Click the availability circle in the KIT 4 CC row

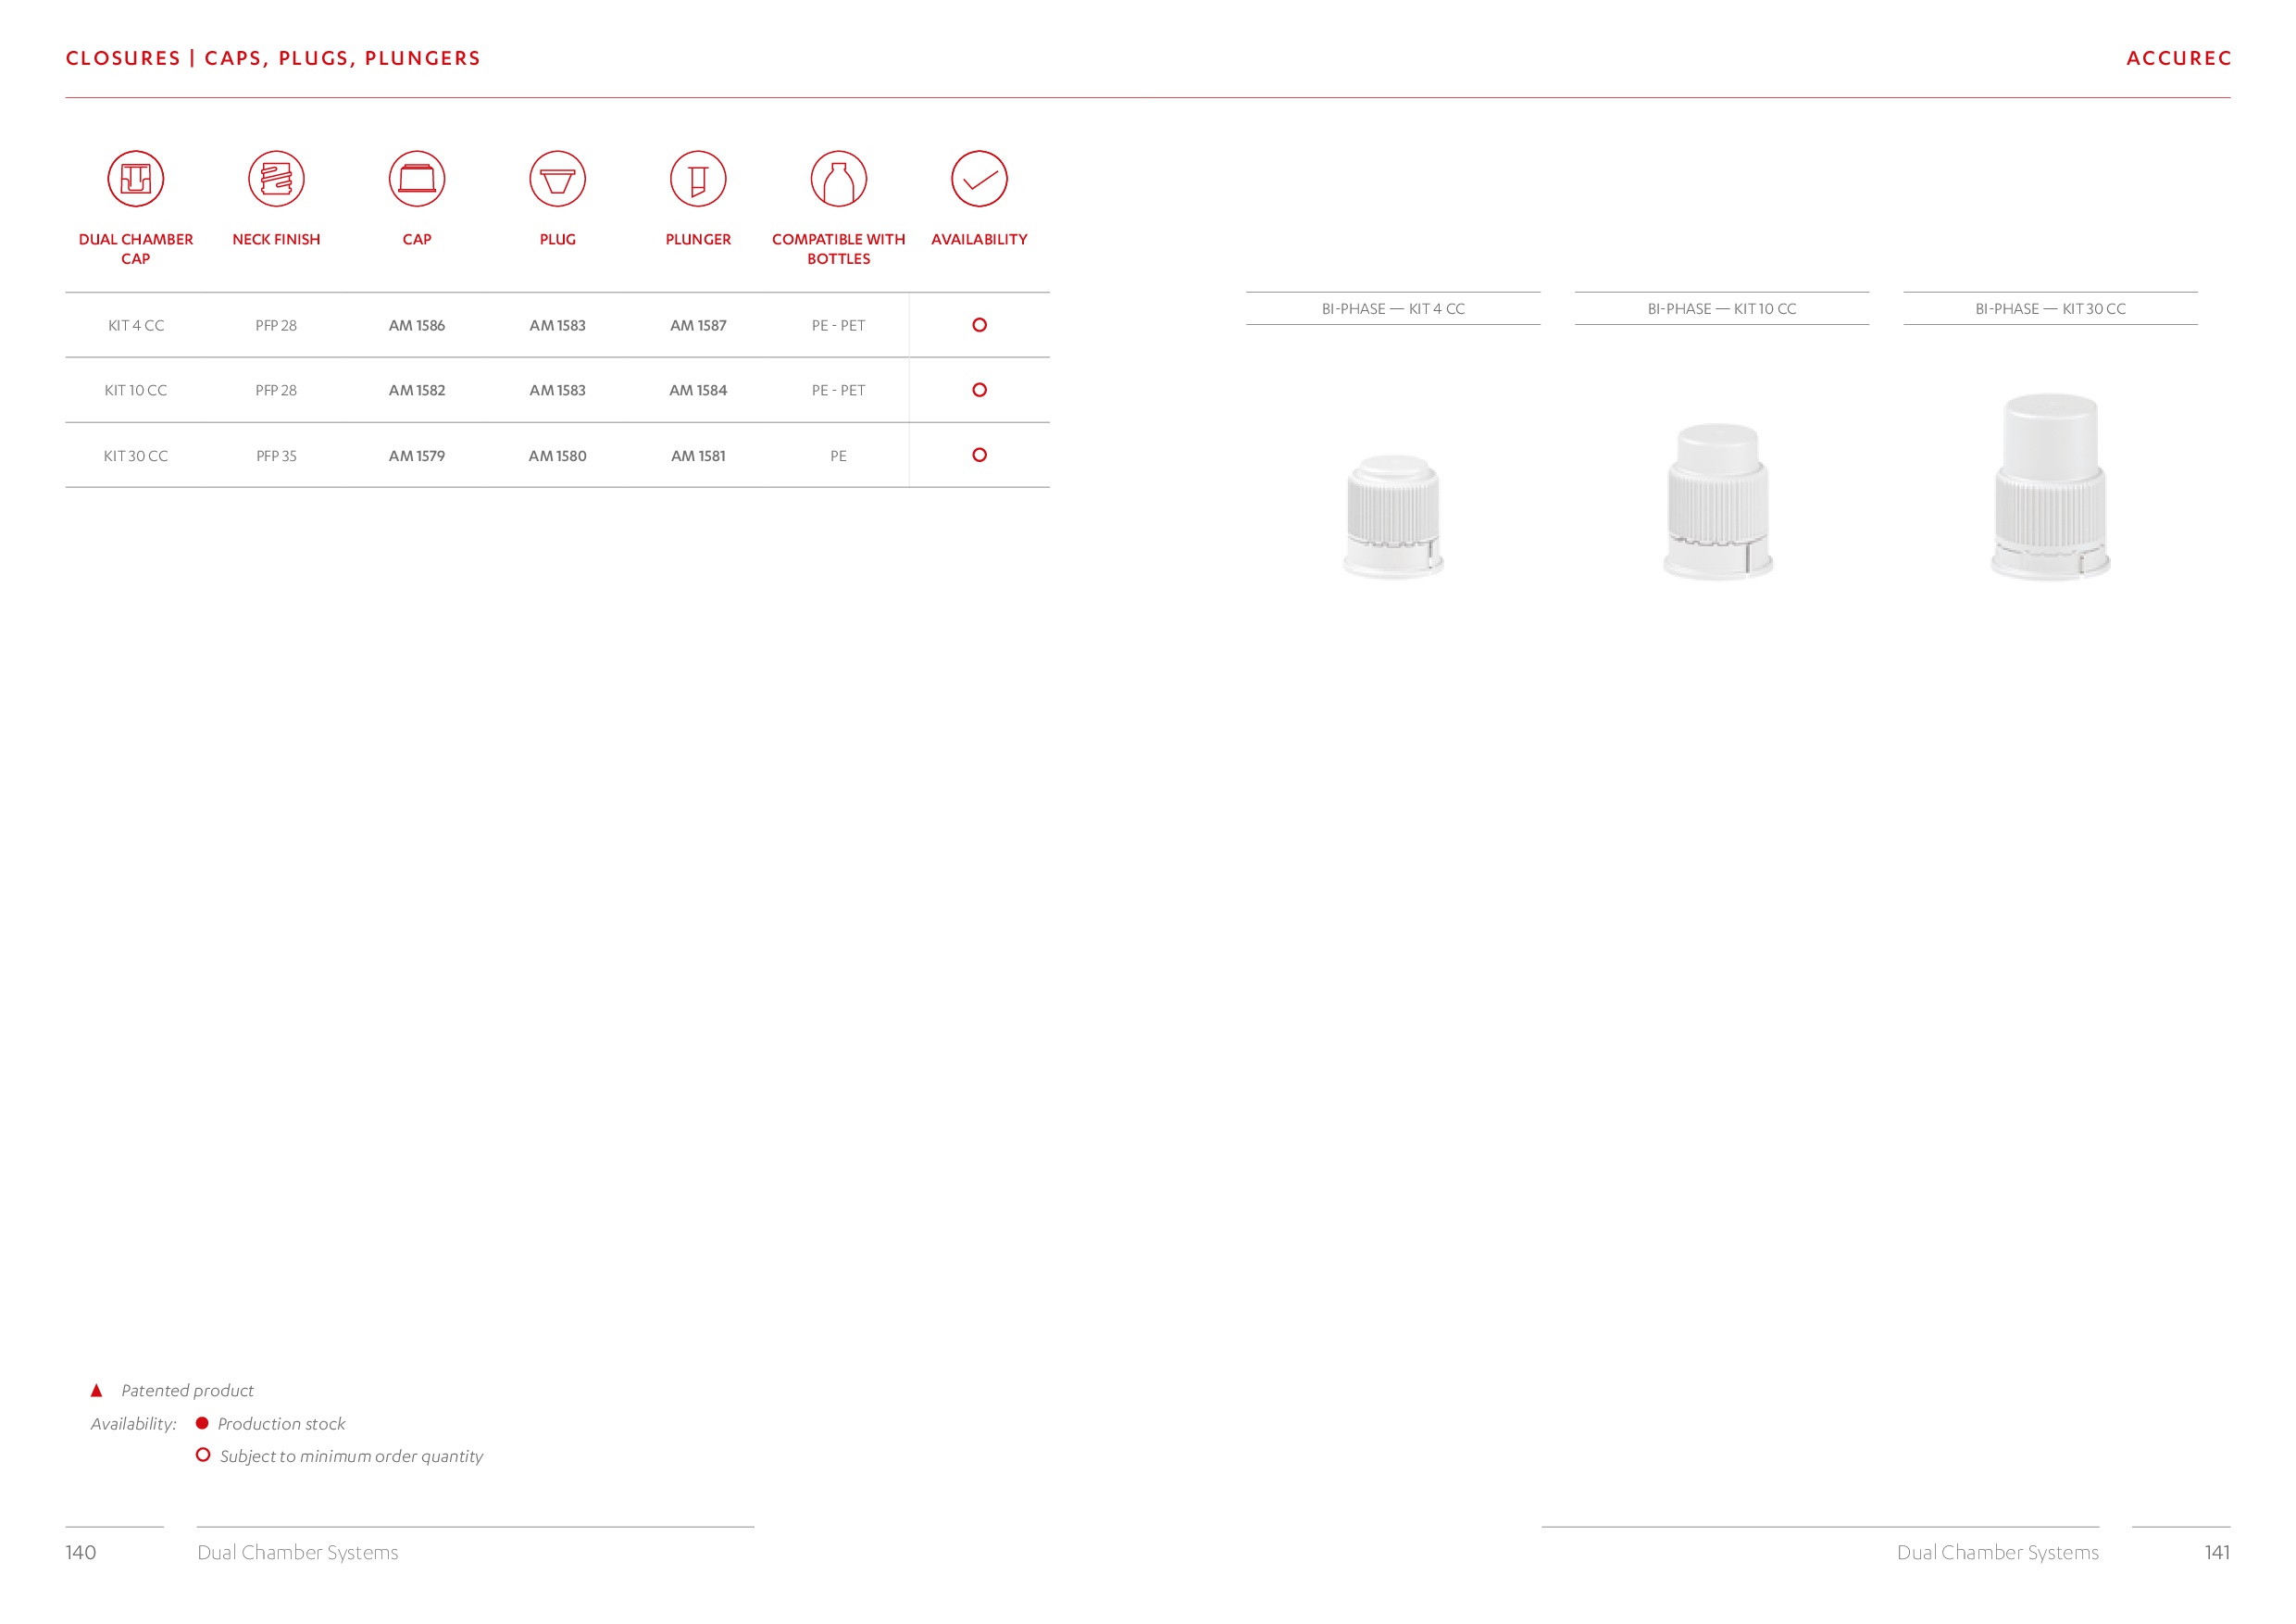[x=980, y=325]
